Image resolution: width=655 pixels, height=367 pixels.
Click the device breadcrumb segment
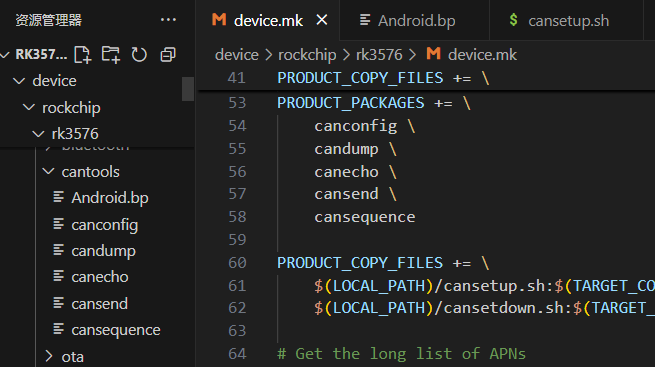[236, 55]
